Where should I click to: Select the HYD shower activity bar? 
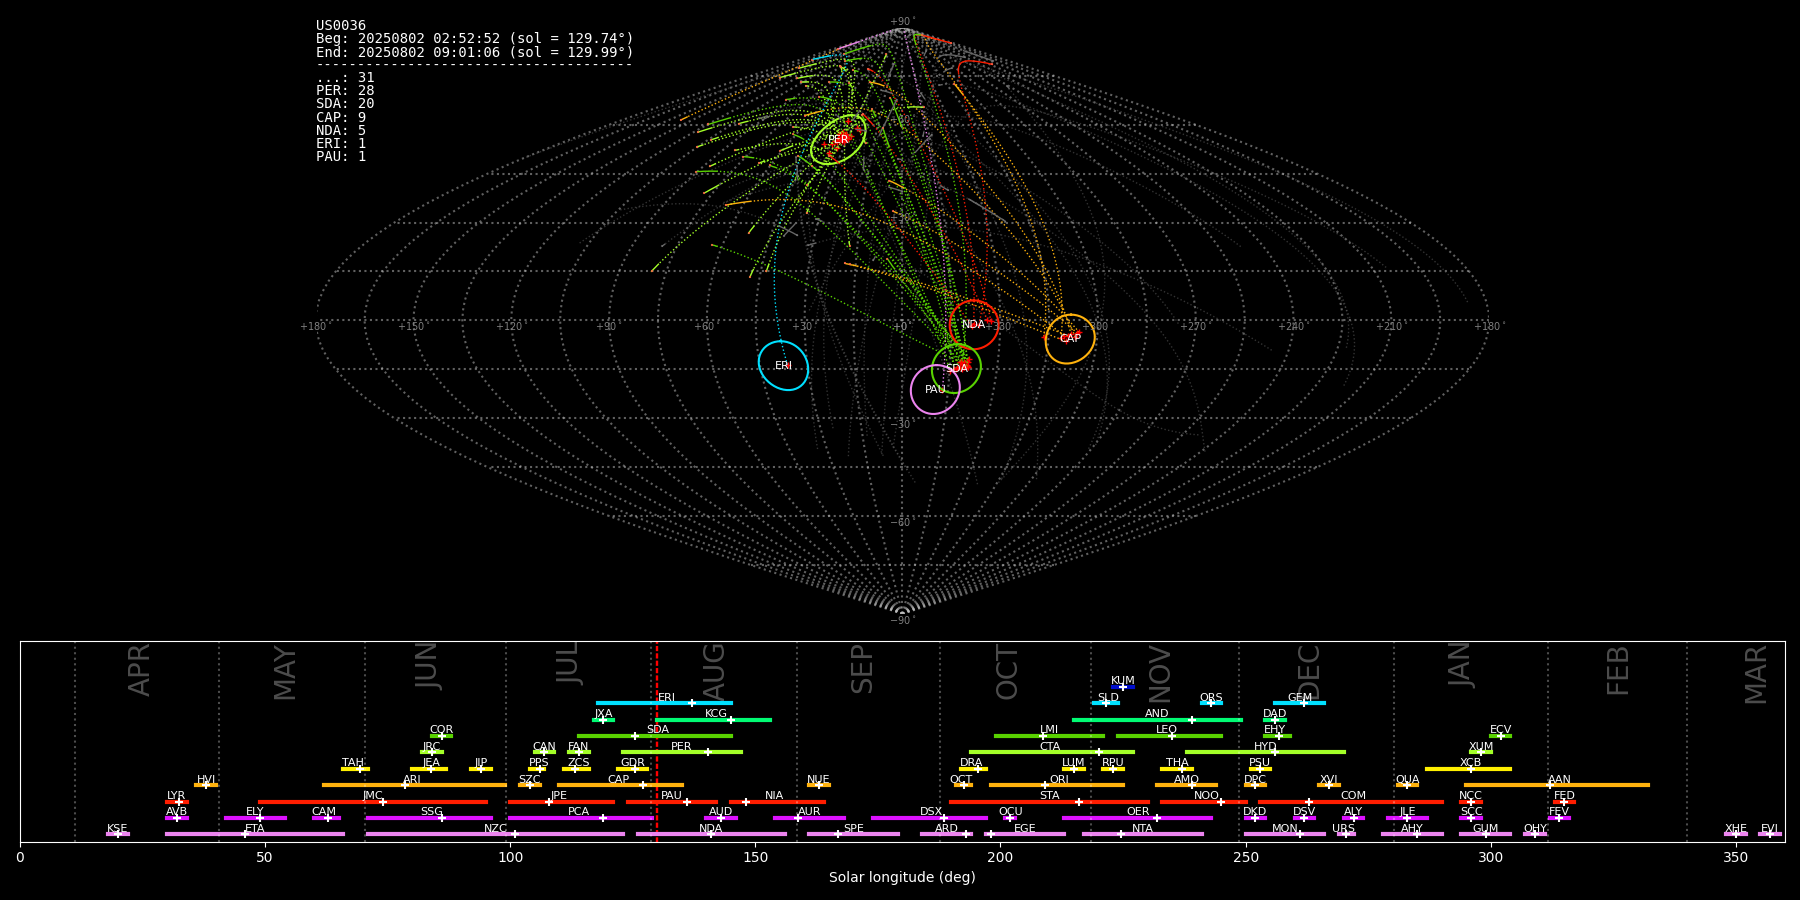[1265, 752]
